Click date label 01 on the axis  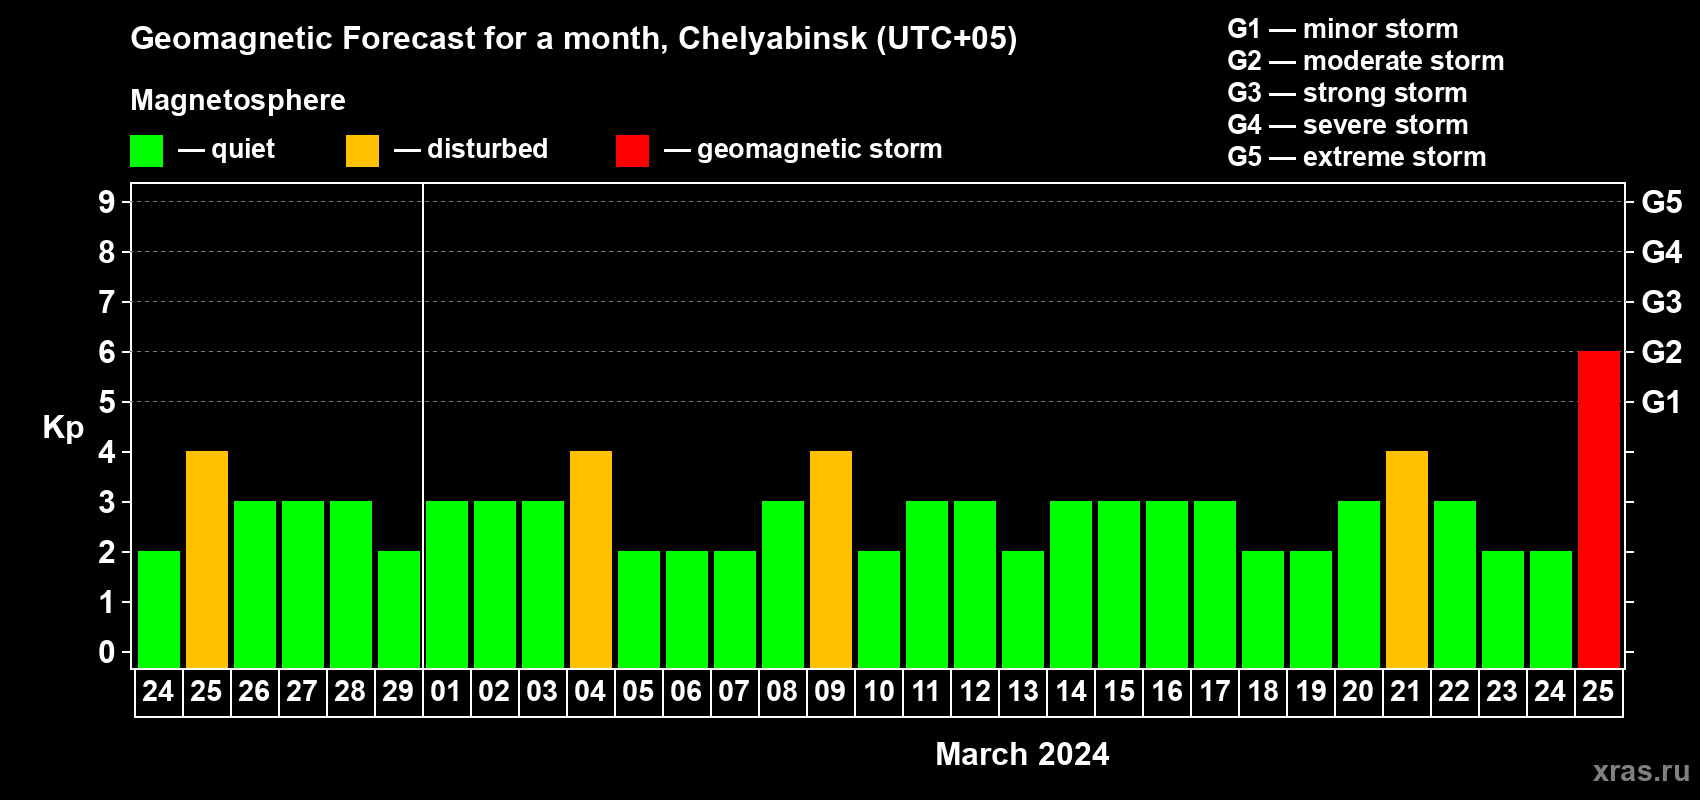tap(446, 692)
